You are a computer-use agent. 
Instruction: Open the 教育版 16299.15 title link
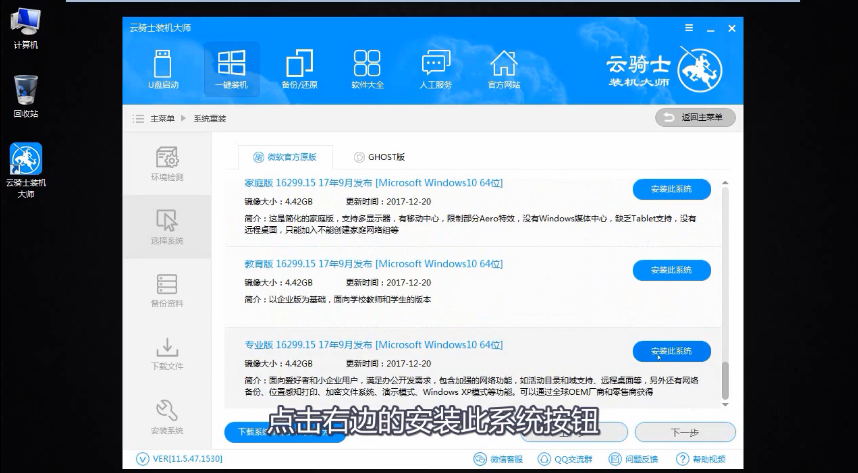(x=373, y=264)
